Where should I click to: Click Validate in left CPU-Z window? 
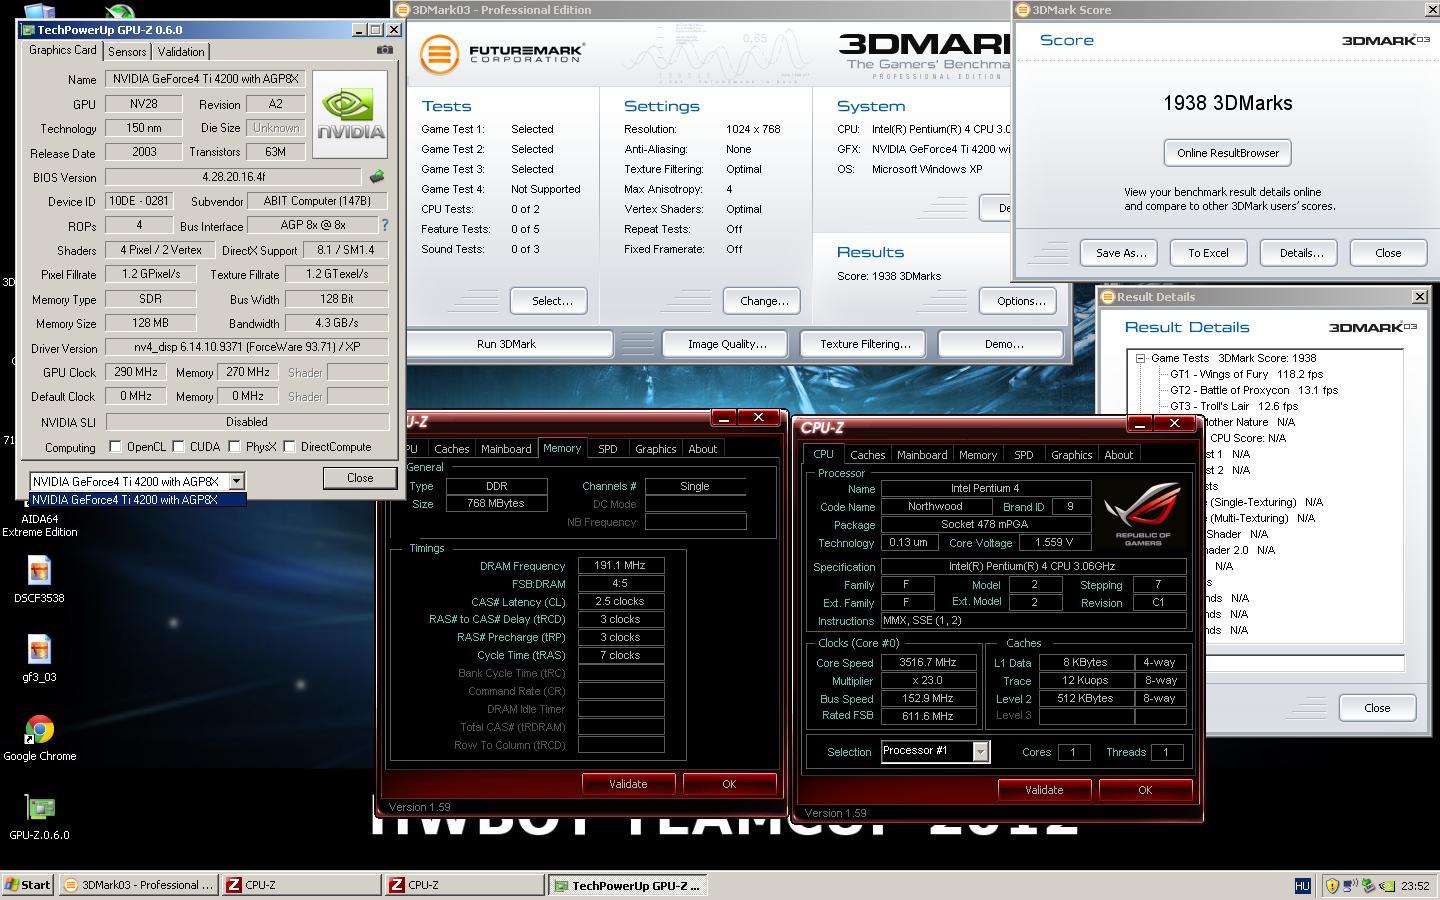(628, 784)
